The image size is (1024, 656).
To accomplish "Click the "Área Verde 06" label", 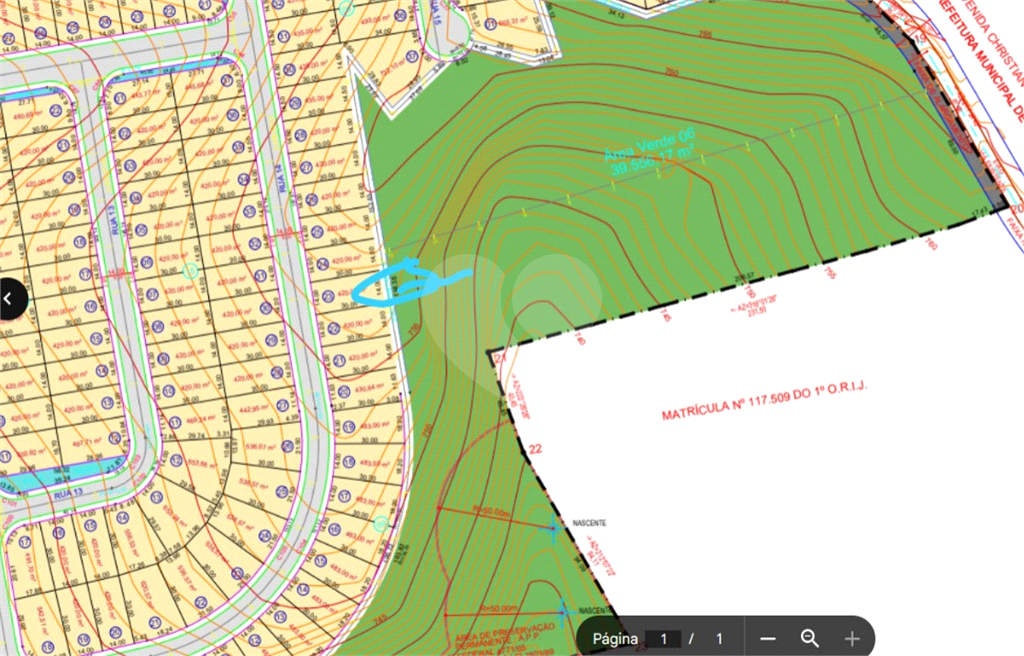I will pos(647,146).
